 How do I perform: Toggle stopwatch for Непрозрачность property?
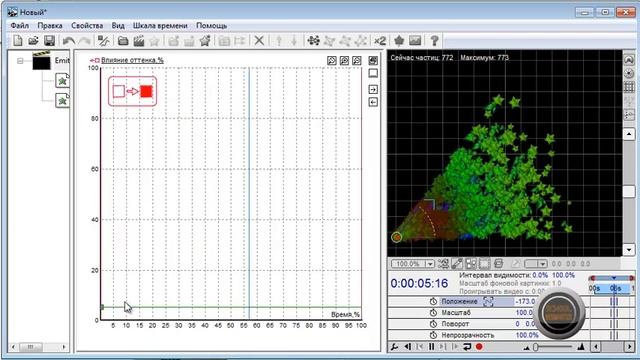(433, 335)
